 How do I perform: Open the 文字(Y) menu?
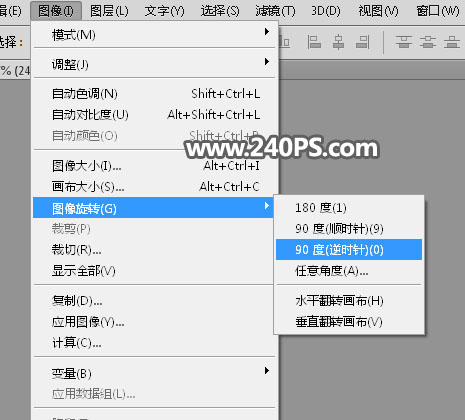(x=164, y=11)
